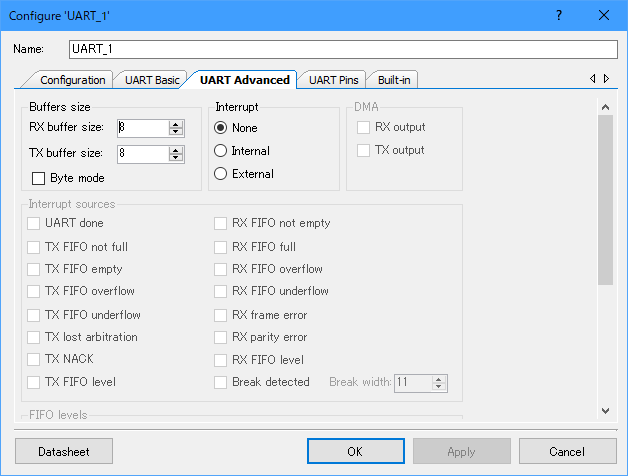Select Internal interrupt radio button
This screenshot has height=476, width=628.
pos(221,151)
